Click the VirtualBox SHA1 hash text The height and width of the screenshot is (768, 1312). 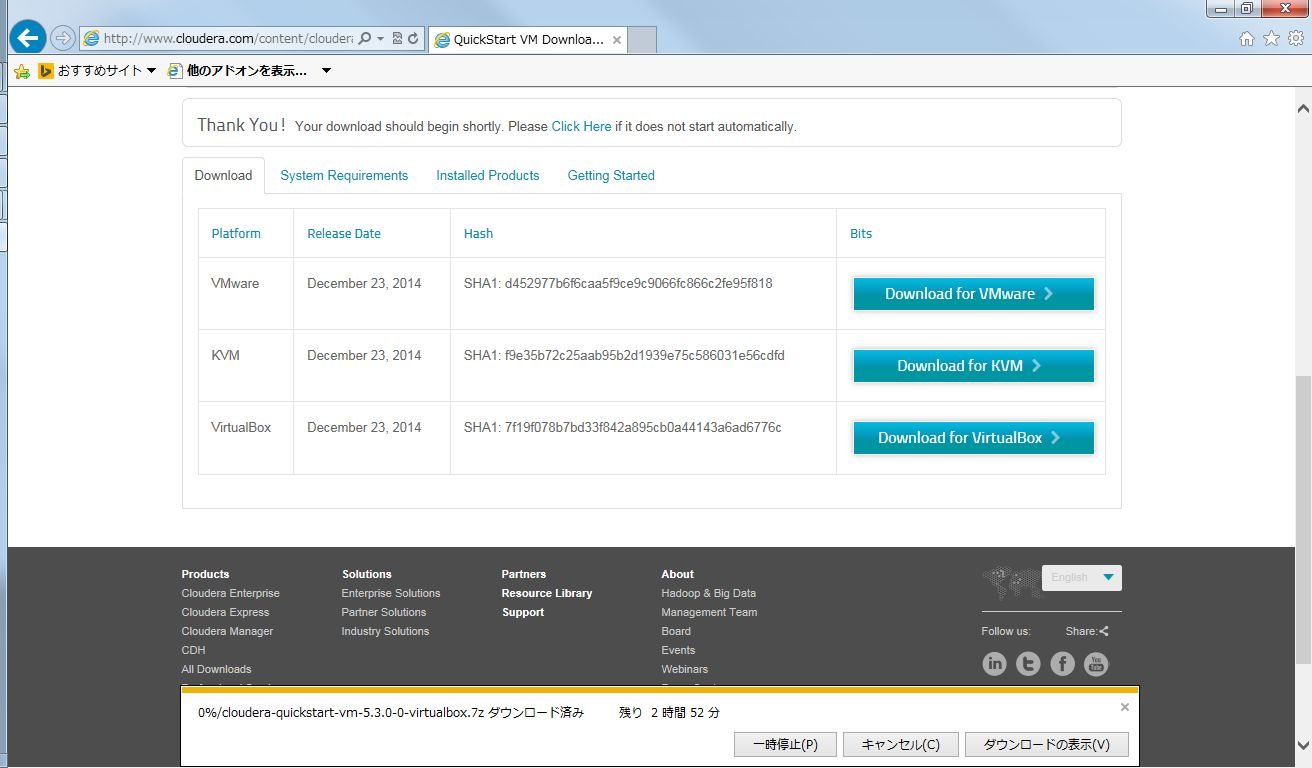point(623,427)
